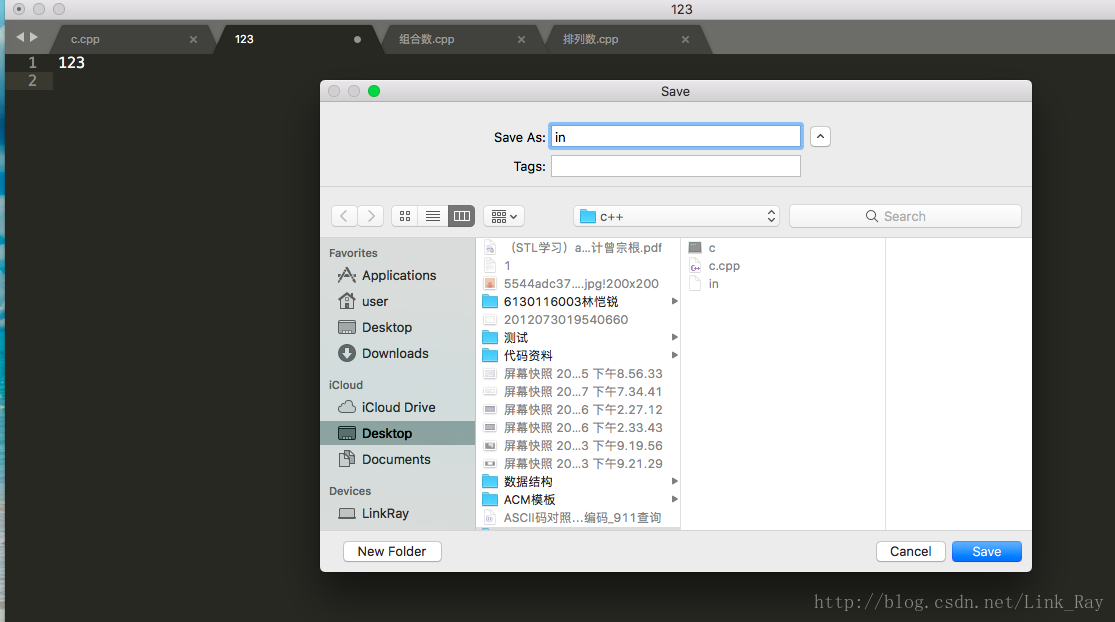Click the Documents sidebar icon

(346, 459)
